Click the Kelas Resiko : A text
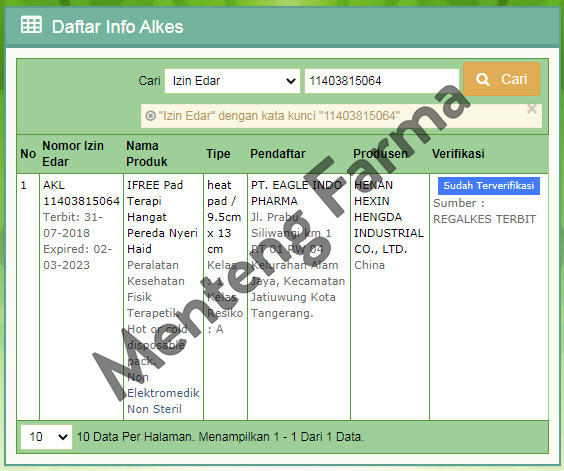The height and width of the screenshot is (471, 564). click(224, 313)
